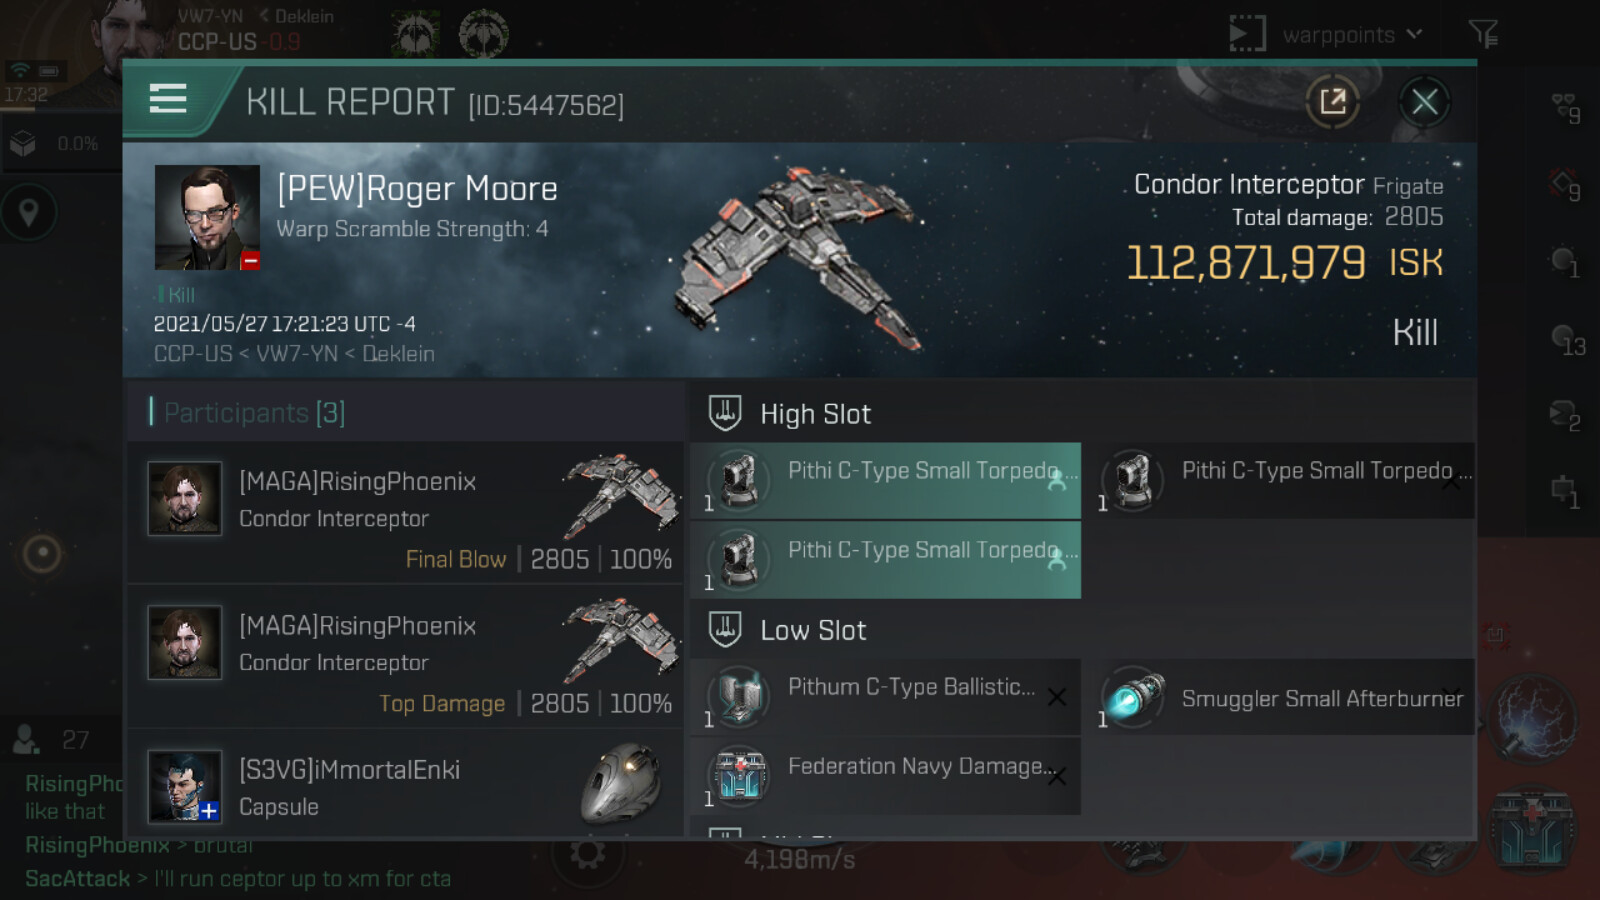The width and height of the screenshot is (1600, 900).
Task: Select the Smuggler Small Afterburner module
Action: [1282, 697]
